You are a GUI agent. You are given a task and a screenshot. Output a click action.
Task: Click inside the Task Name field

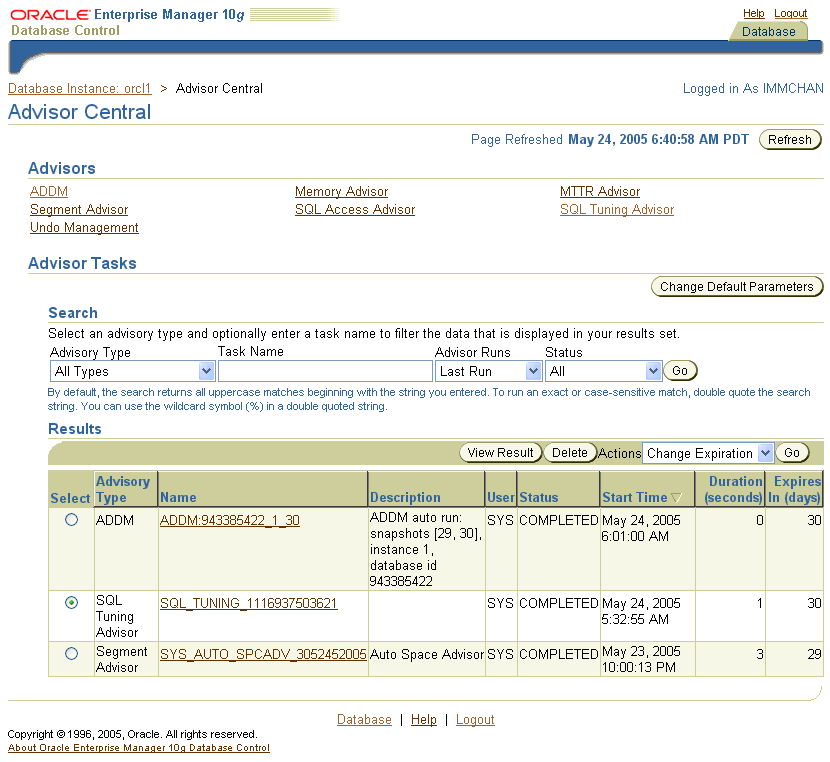tap(325, 371)
